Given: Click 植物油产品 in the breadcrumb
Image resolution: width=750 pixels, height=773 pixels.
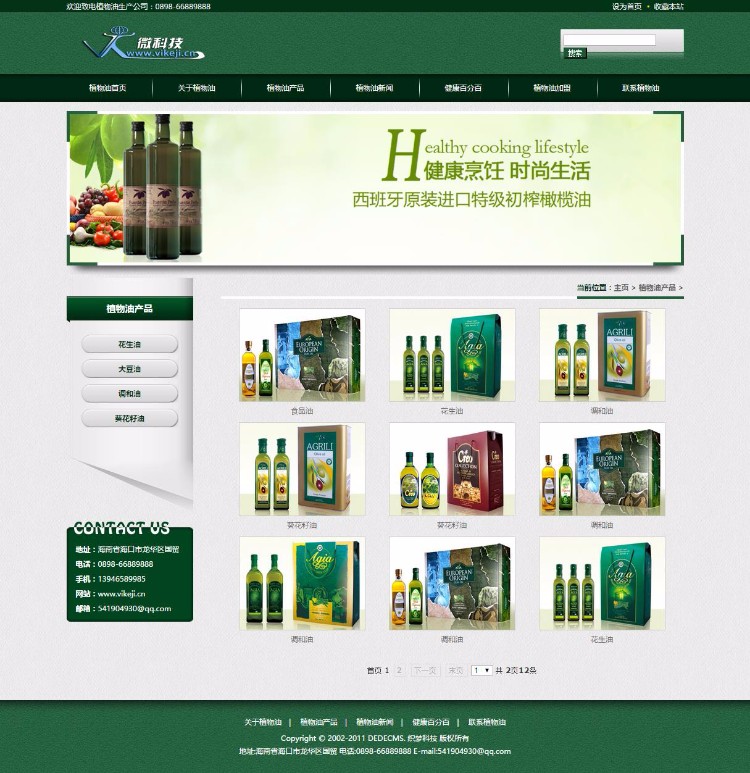Looking at the screenshot, I should pos(657,287).
